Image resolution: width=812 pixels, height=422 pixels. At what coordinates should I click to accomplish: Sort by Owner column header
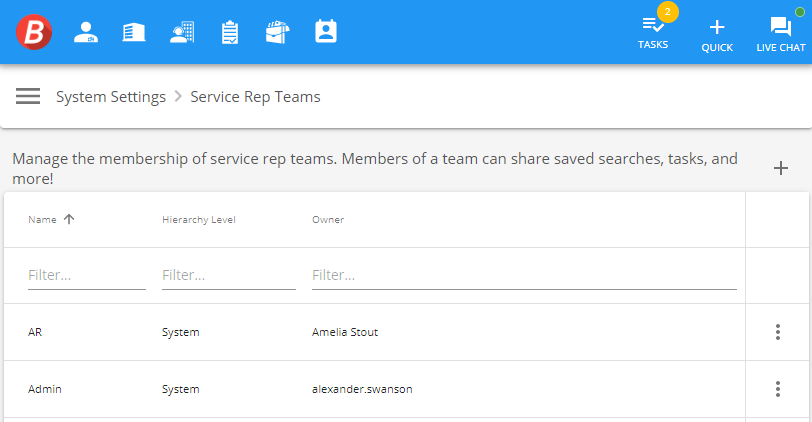tap(328, 220)
